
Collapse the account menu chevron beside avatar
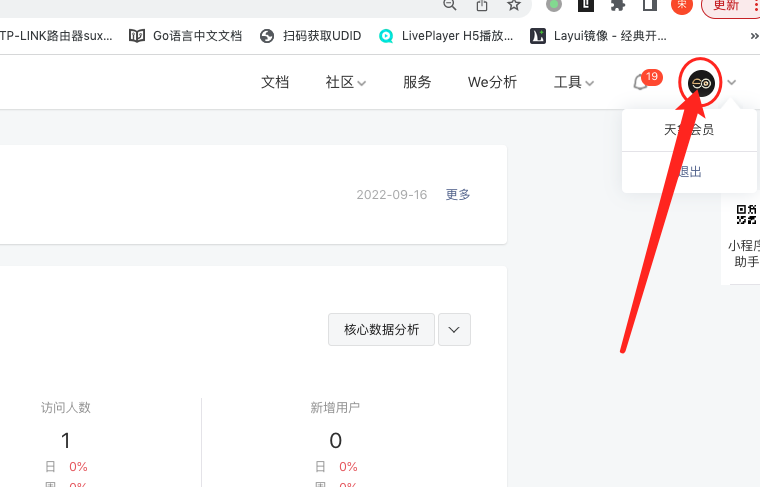[733, 83]
